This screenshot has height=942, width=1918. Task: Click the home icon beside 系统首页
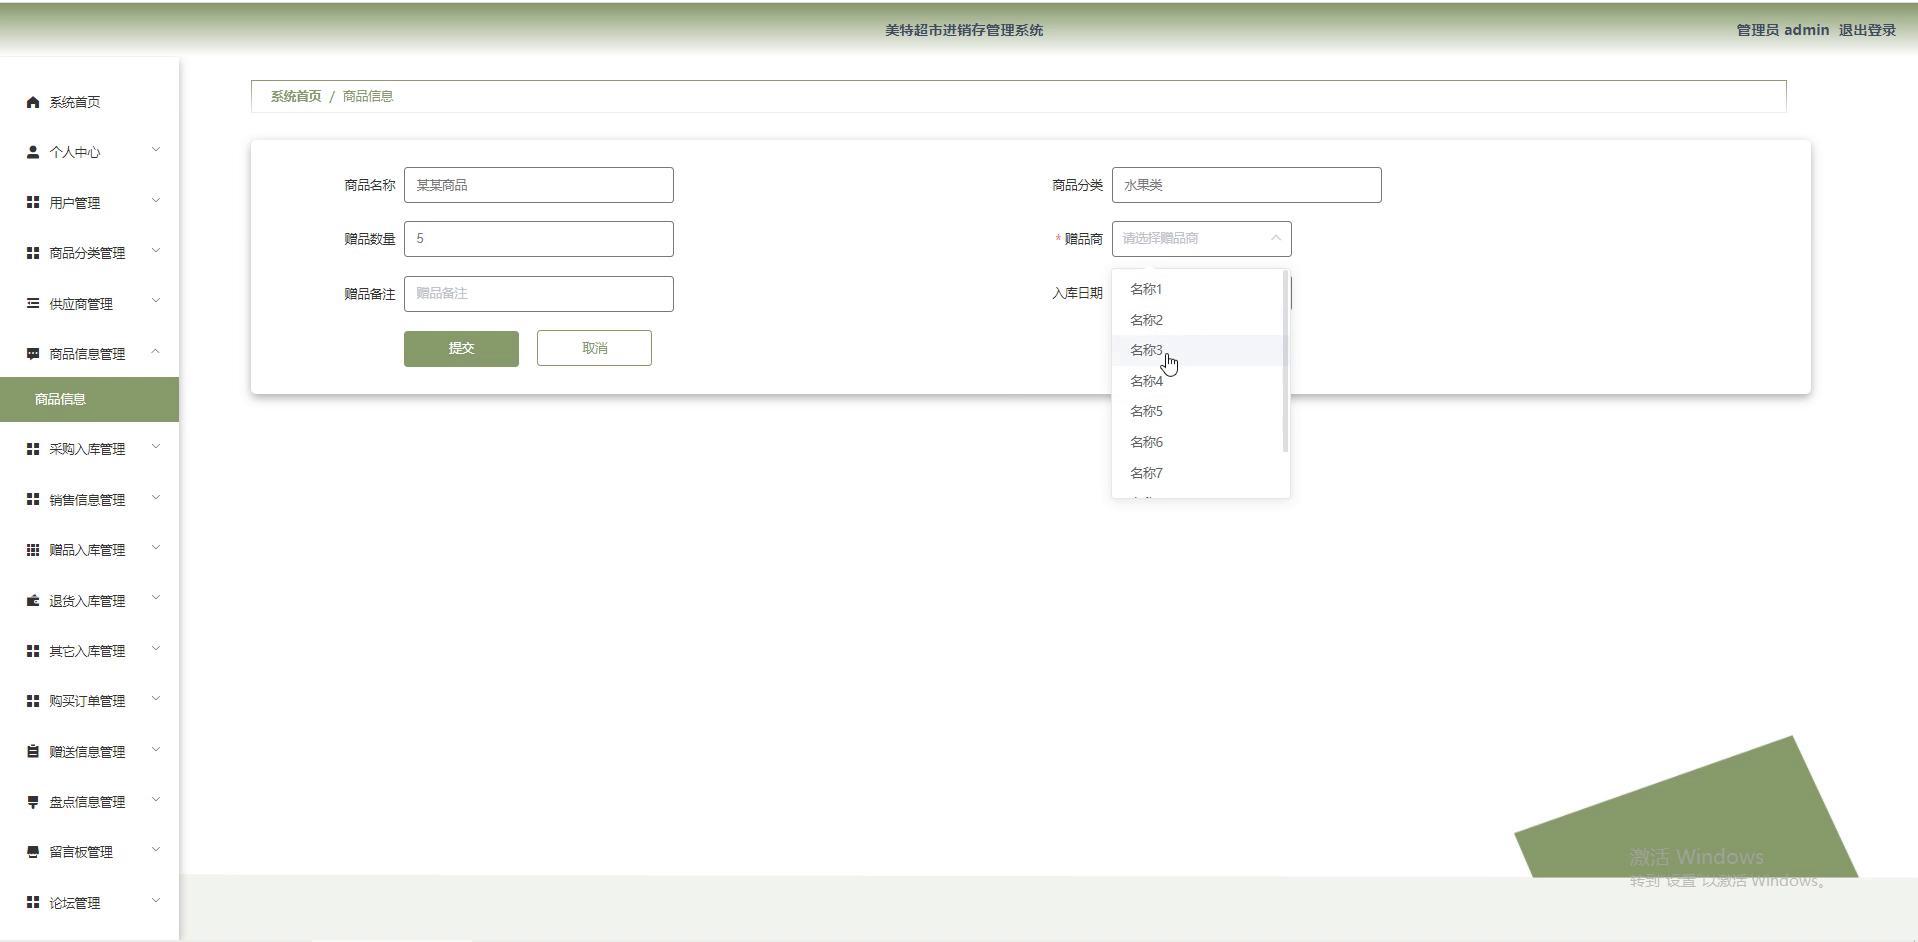click(33, 102)
